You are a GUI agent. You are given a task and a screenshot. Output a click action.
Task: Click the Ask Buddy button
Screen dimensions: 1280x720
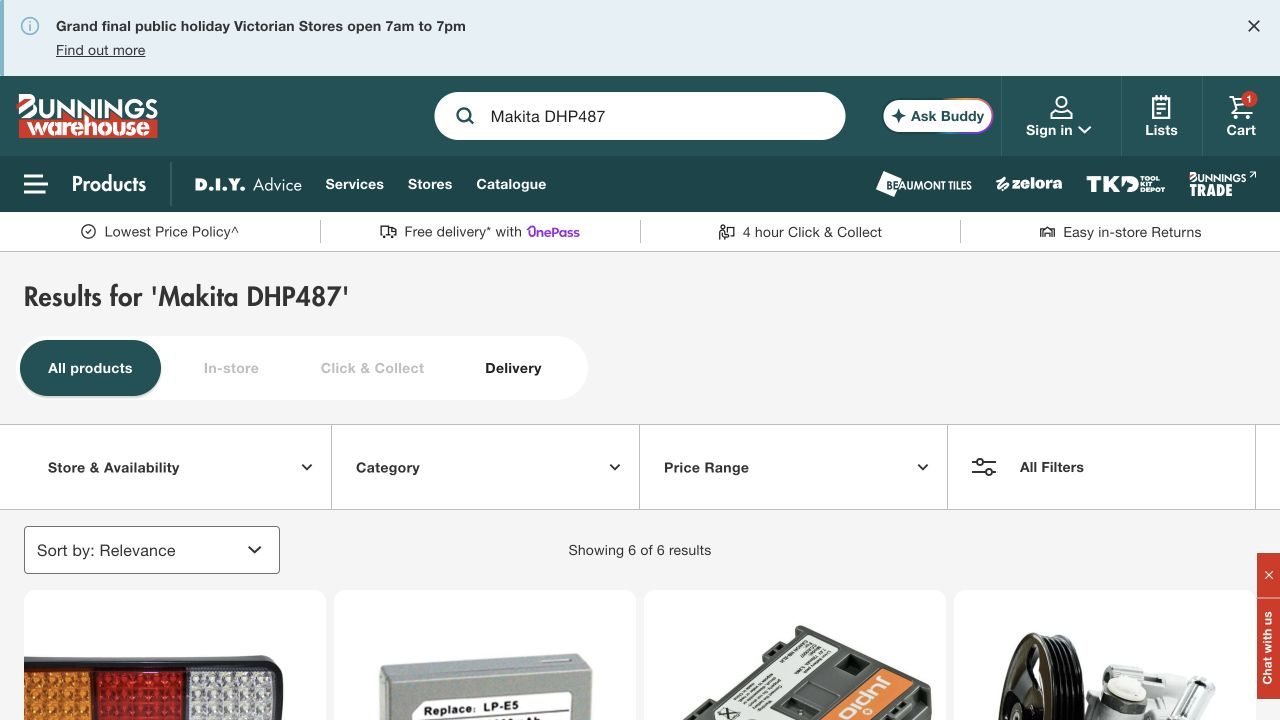click(x=938, y=116)
